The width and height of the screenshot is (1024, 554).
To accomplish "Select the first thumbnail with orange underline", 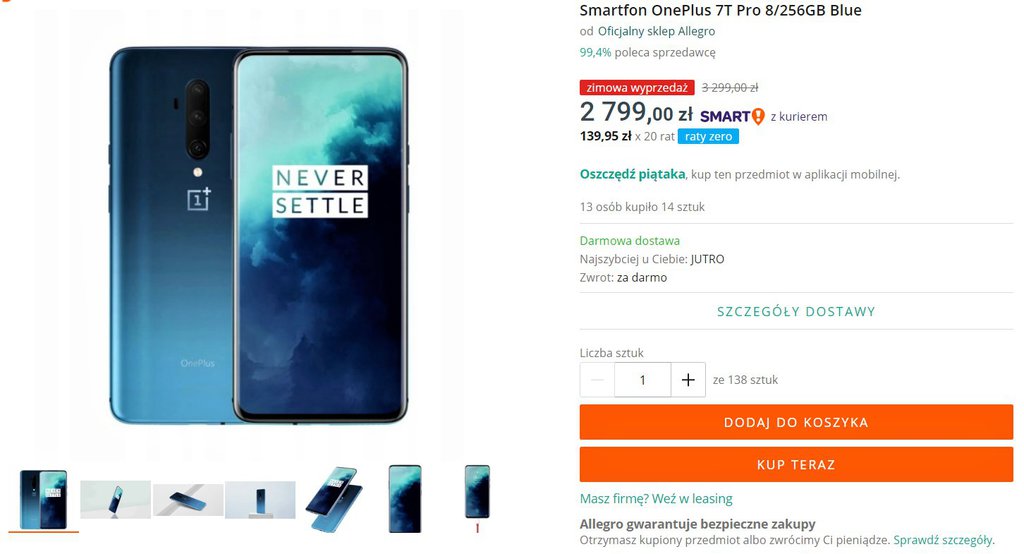I will [43, 499].
